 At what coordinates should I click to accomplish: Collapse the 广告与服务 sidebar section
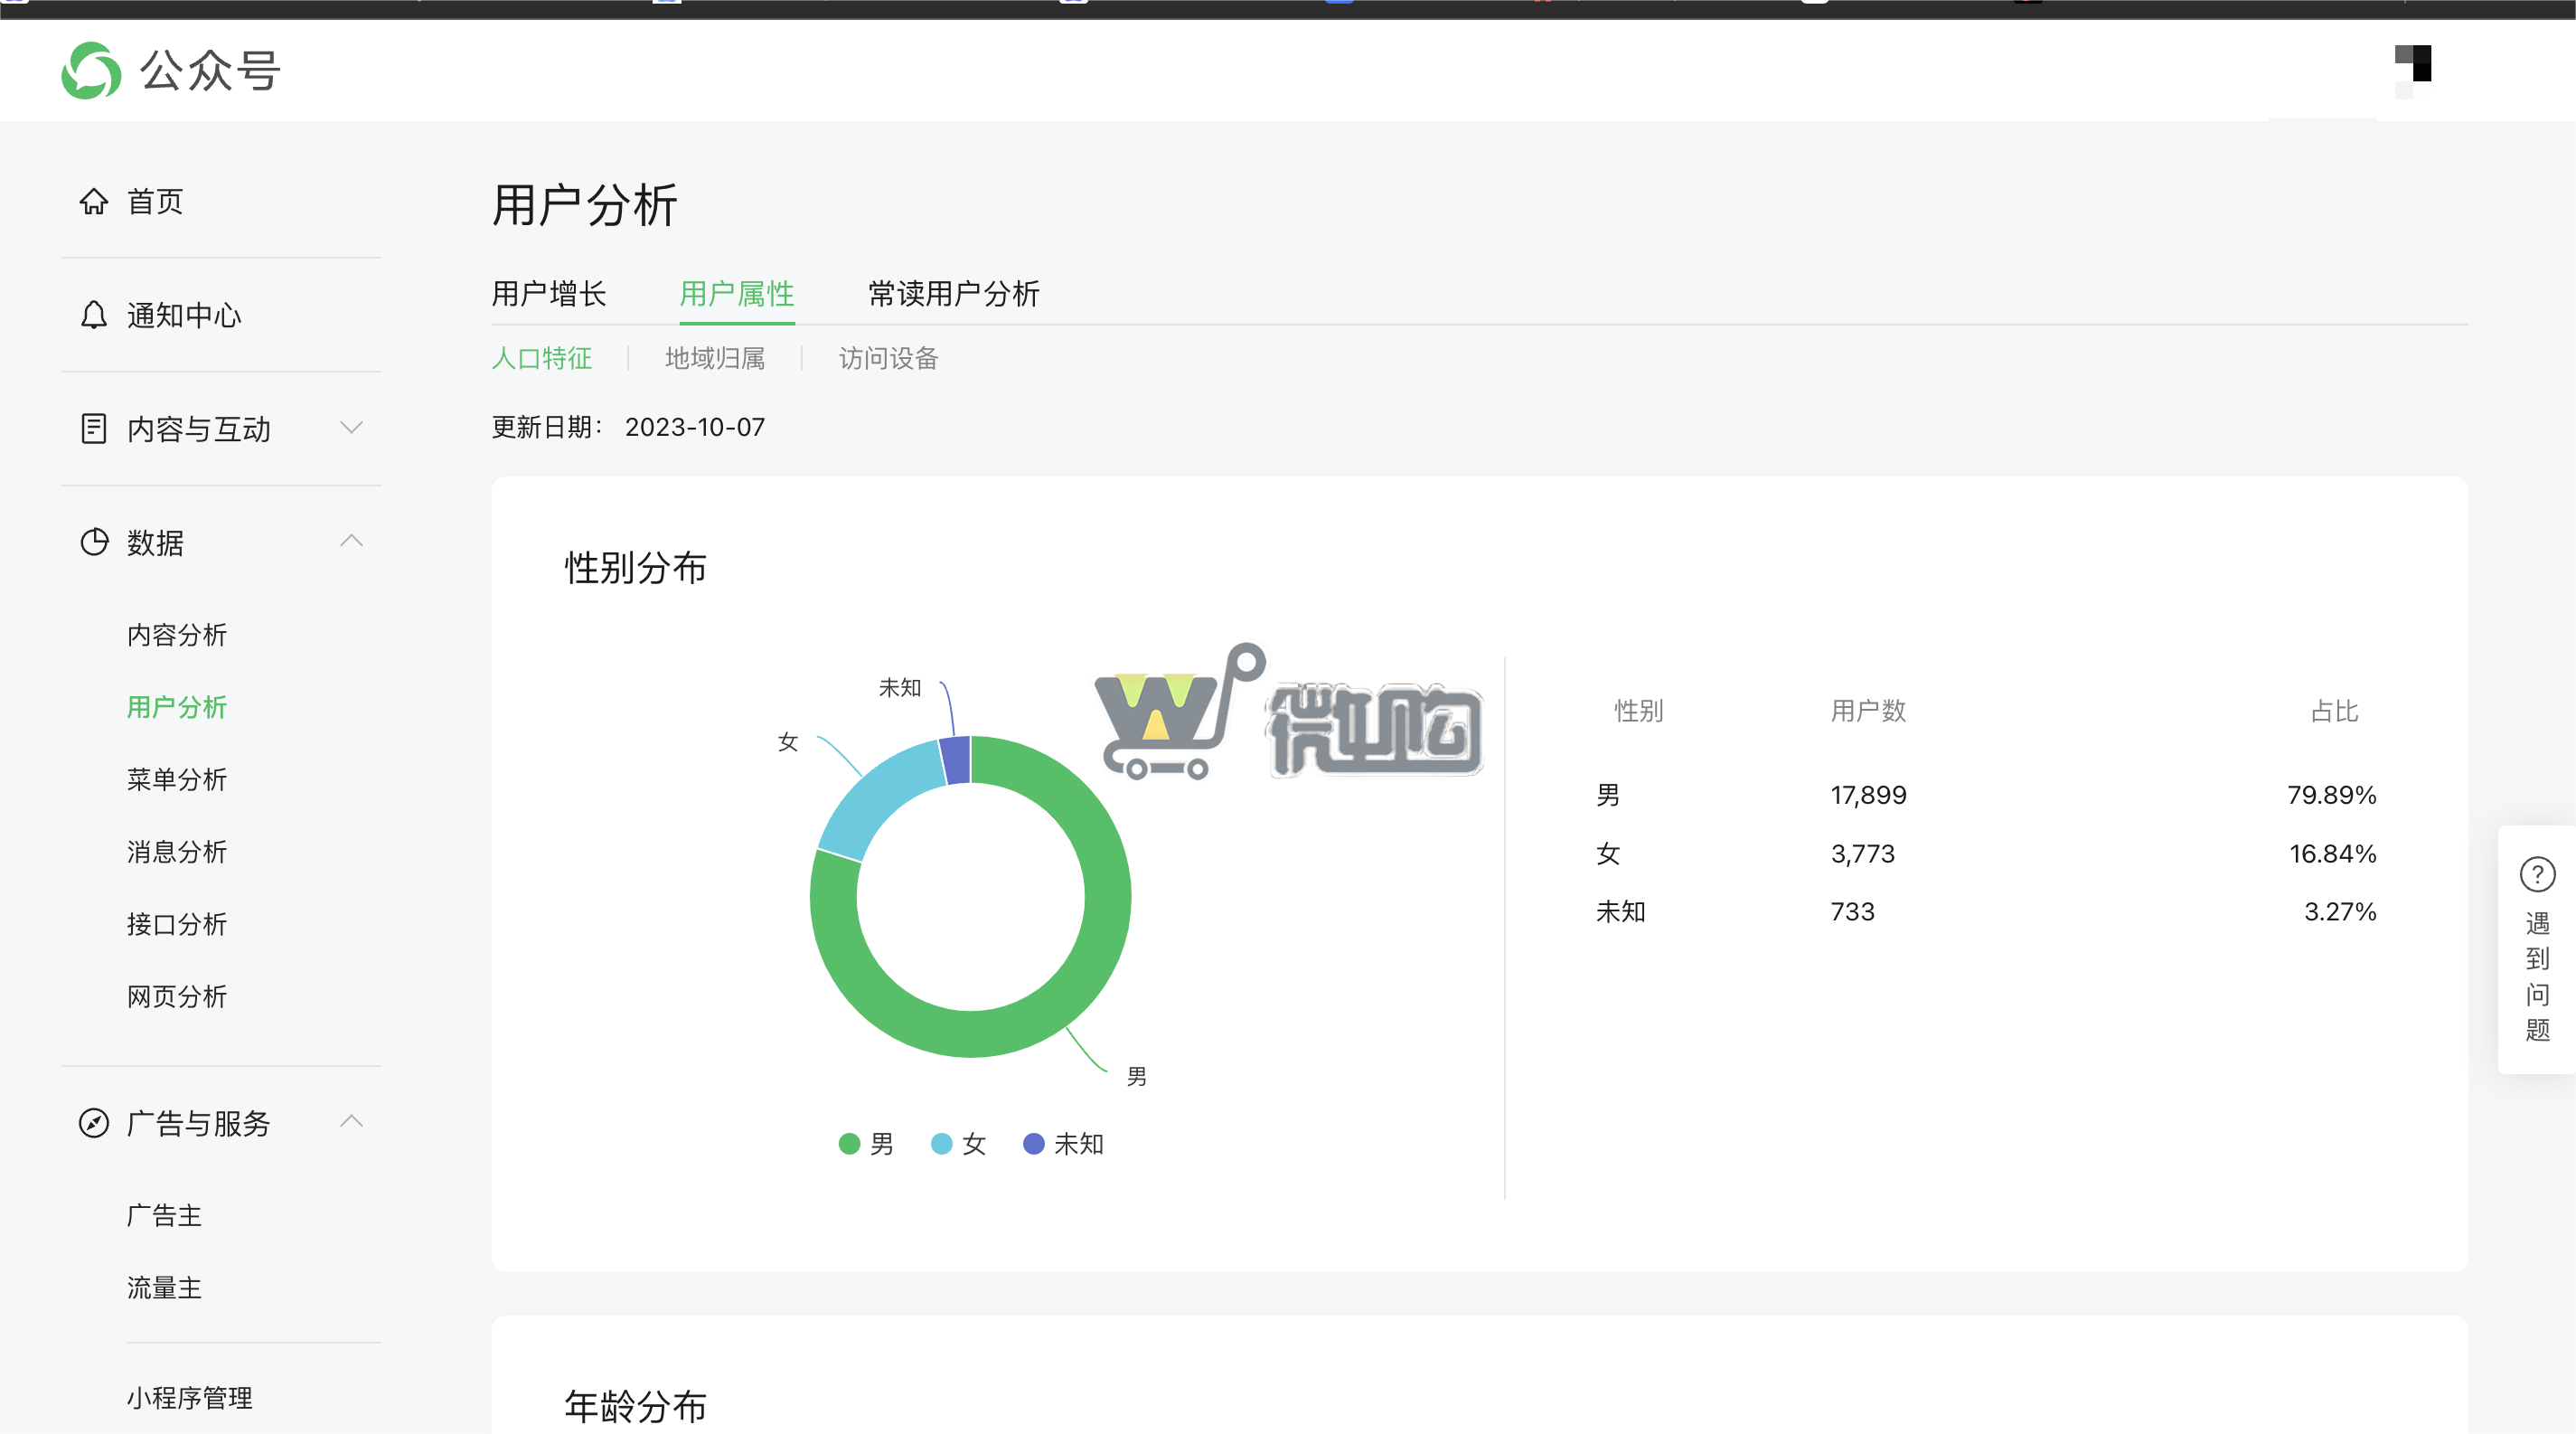[x=351, y=1122]
